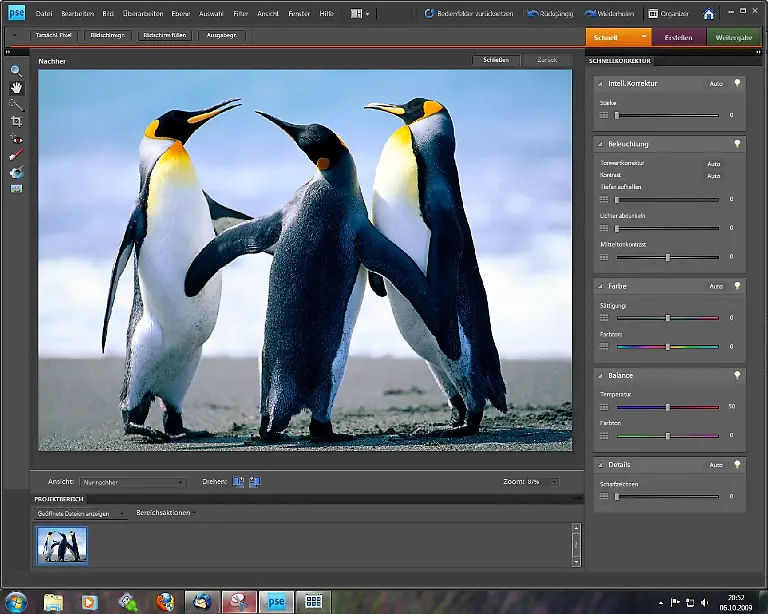This screenshot has height=614, width=768.
Task: Select the Hand tool
Action: 16,88
